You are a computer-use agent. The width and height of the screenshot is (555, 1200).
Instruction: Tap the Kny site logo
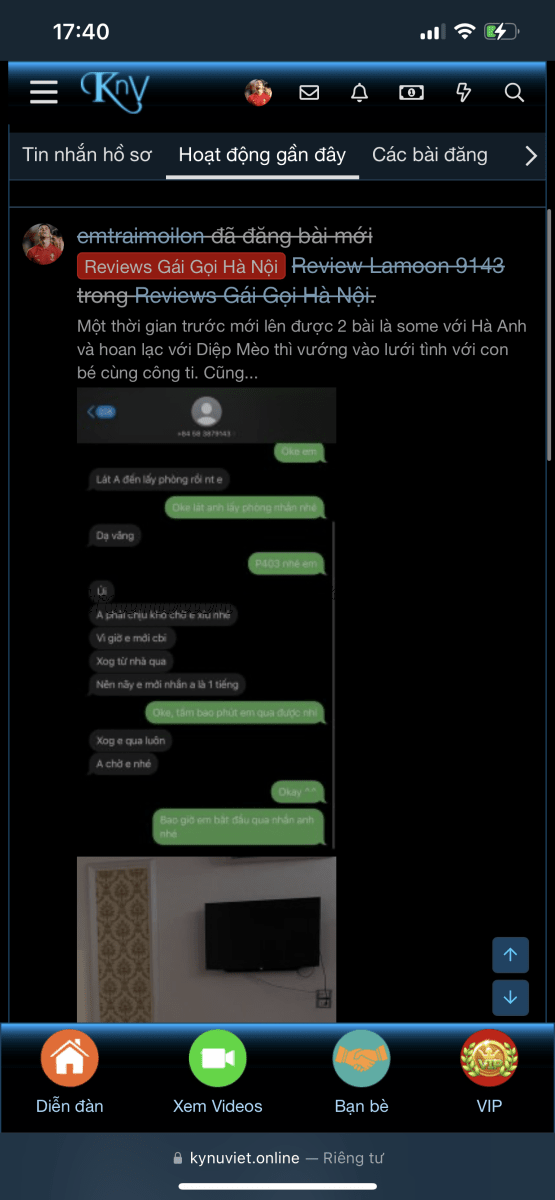click(114, 91)
